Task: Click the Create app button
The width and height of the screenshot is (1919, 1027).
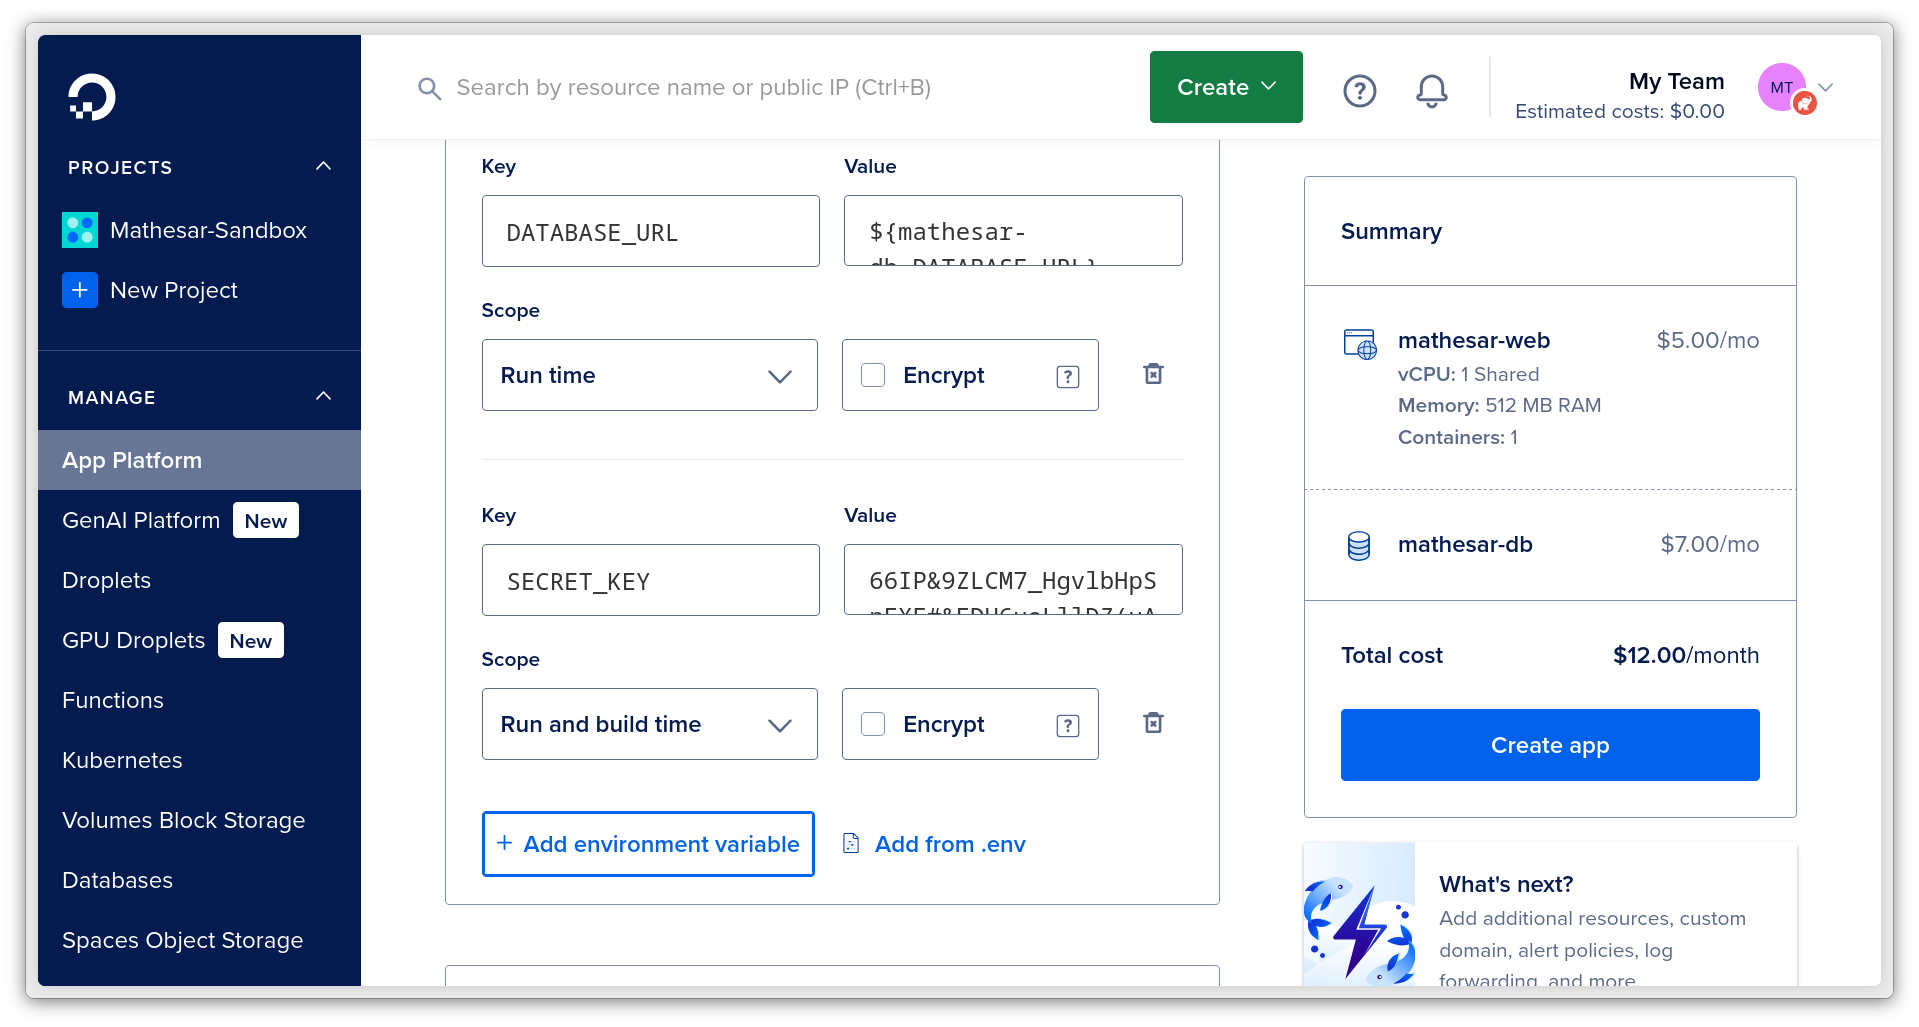Action: 1549,744
